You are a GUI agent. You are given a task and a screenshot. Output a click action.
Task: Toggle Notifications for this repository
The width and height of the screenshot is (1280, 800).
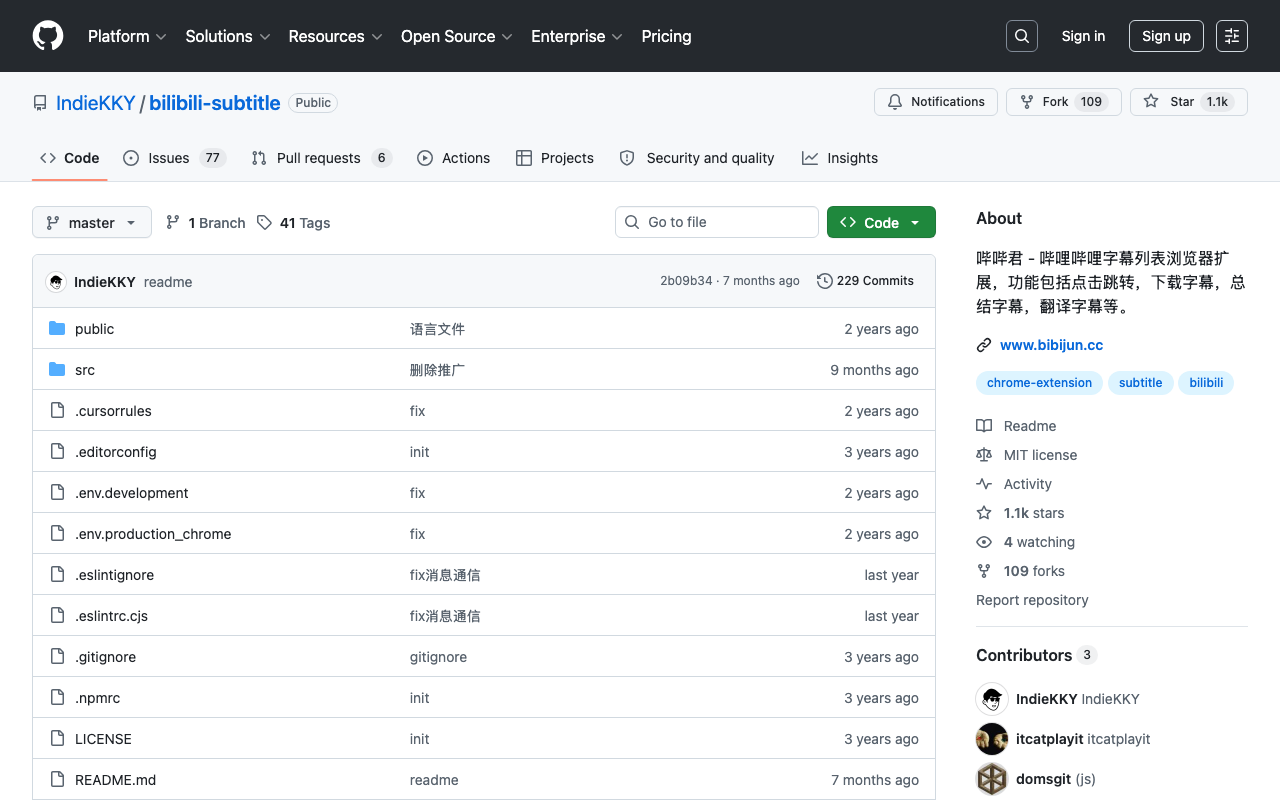coord(936,102)
